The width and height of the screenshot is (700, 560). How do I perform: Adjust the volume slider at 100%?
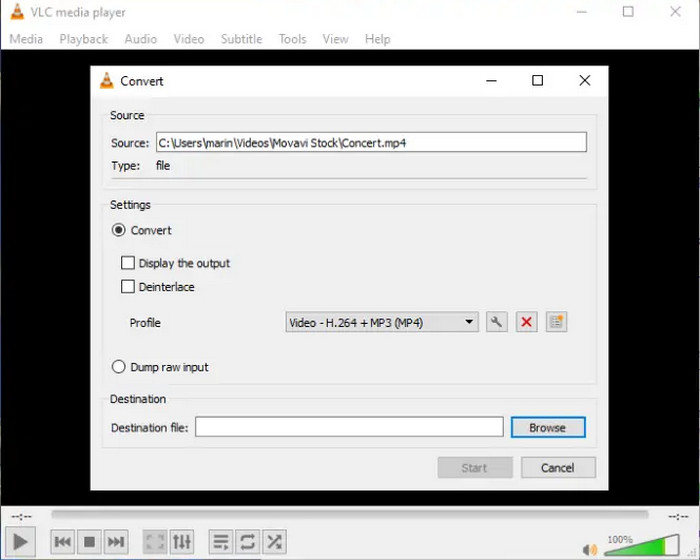coord(642,546)
